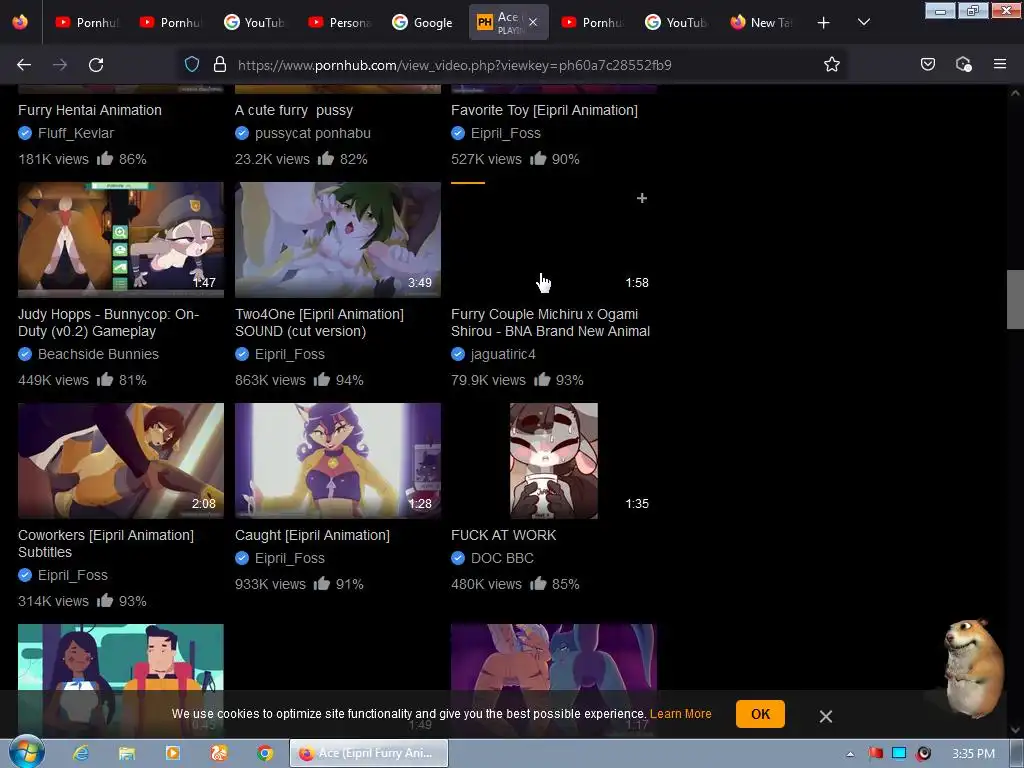
Task: Switch to the leftmost Pornhu tab
Action: point(87,22)
